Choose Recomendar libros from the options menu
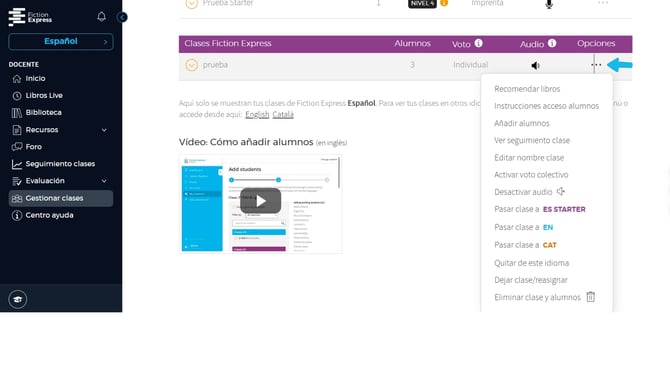Image resolution: width=670 pixels, height=376 pixels. [527, 89]
